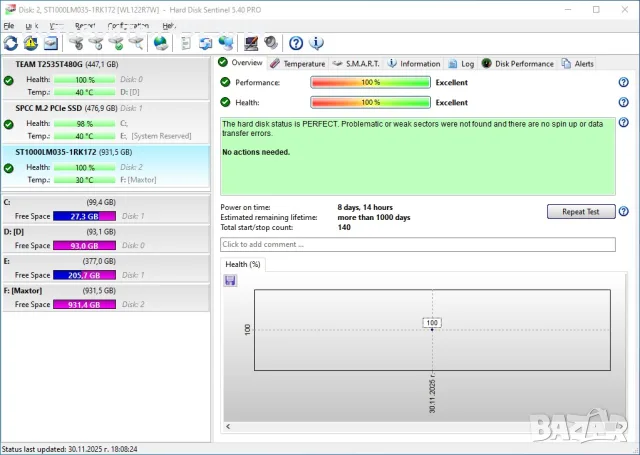Screen dimensions: 640x455
Task: Open the File menu
Action: pos(9,26)
